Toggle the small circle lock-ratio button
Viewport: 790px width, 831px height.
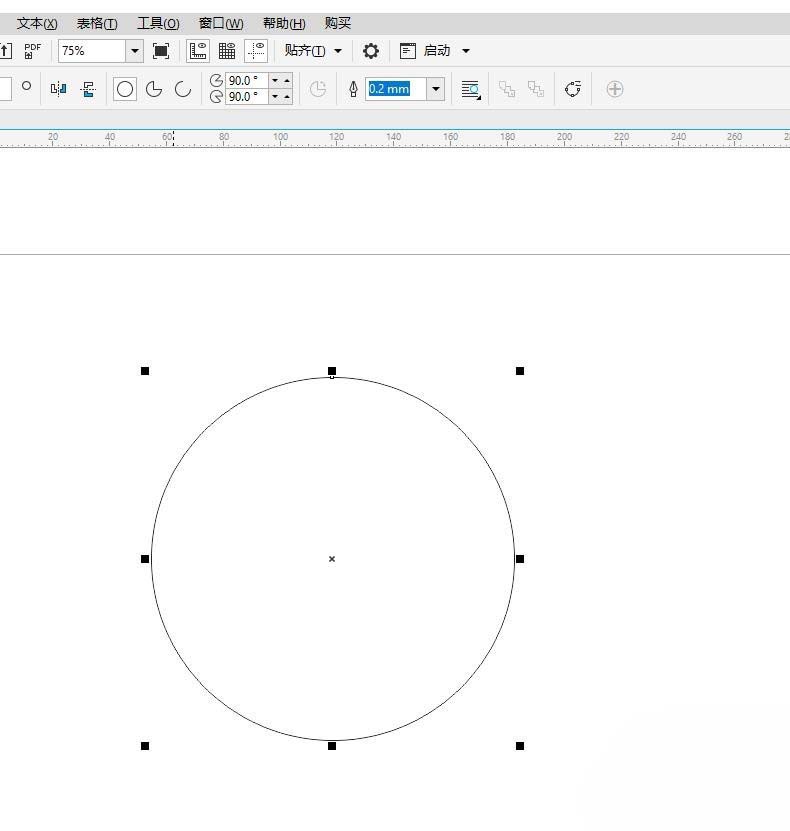pyautogui.click(x=26, y=85)
